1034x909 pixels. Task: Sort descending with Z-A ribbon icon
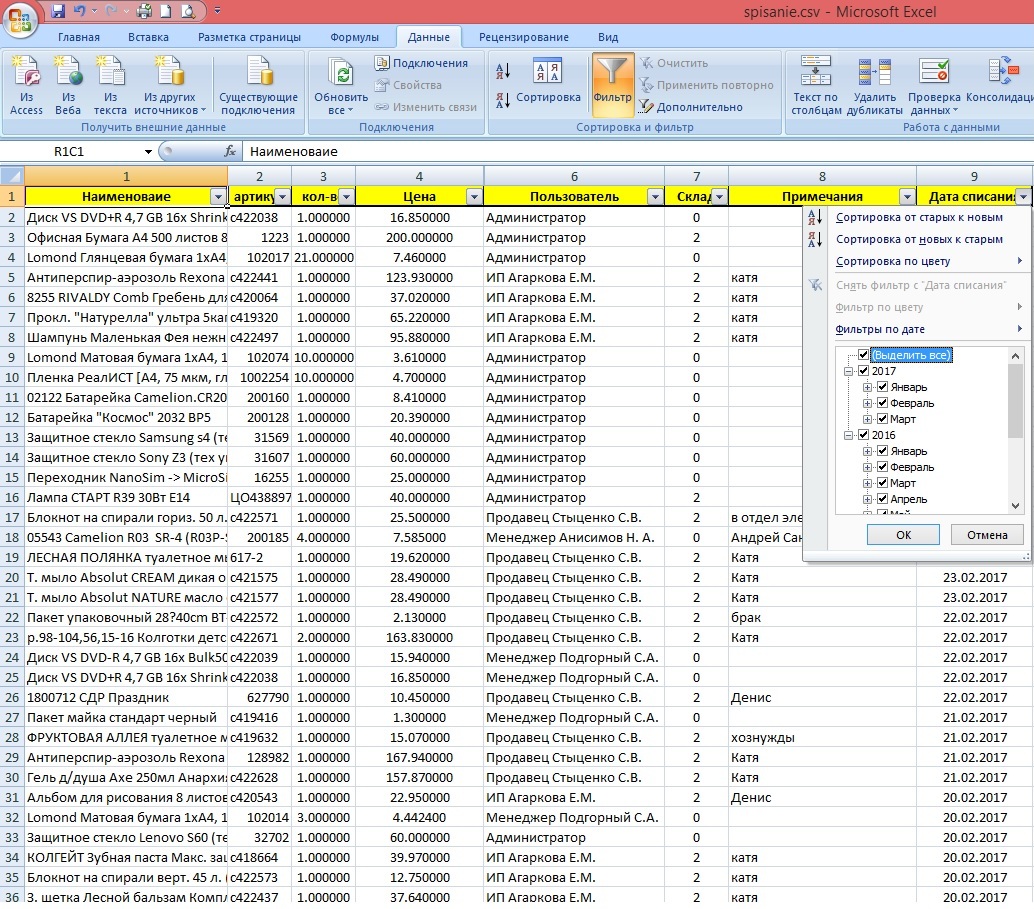503,100
